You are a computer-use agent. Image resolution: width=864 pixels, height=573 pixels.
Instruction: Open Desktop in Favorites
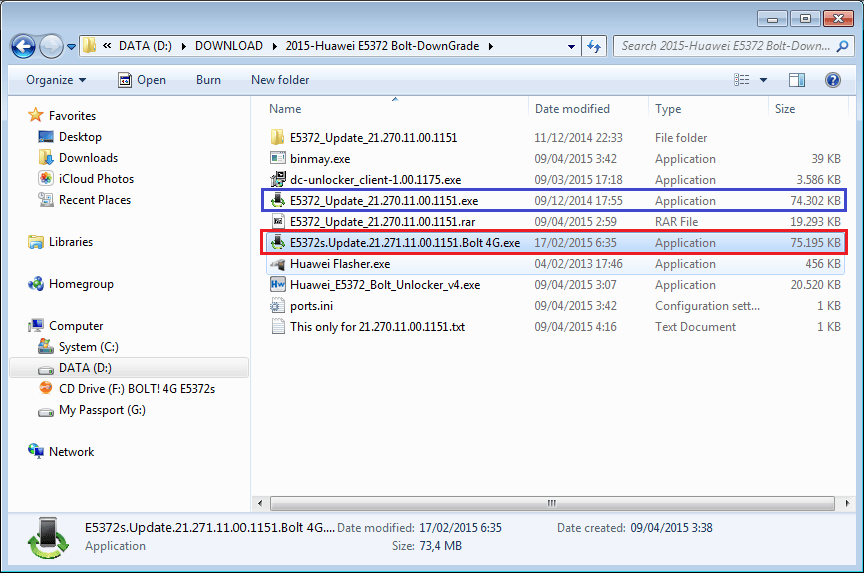click(80, 137)
